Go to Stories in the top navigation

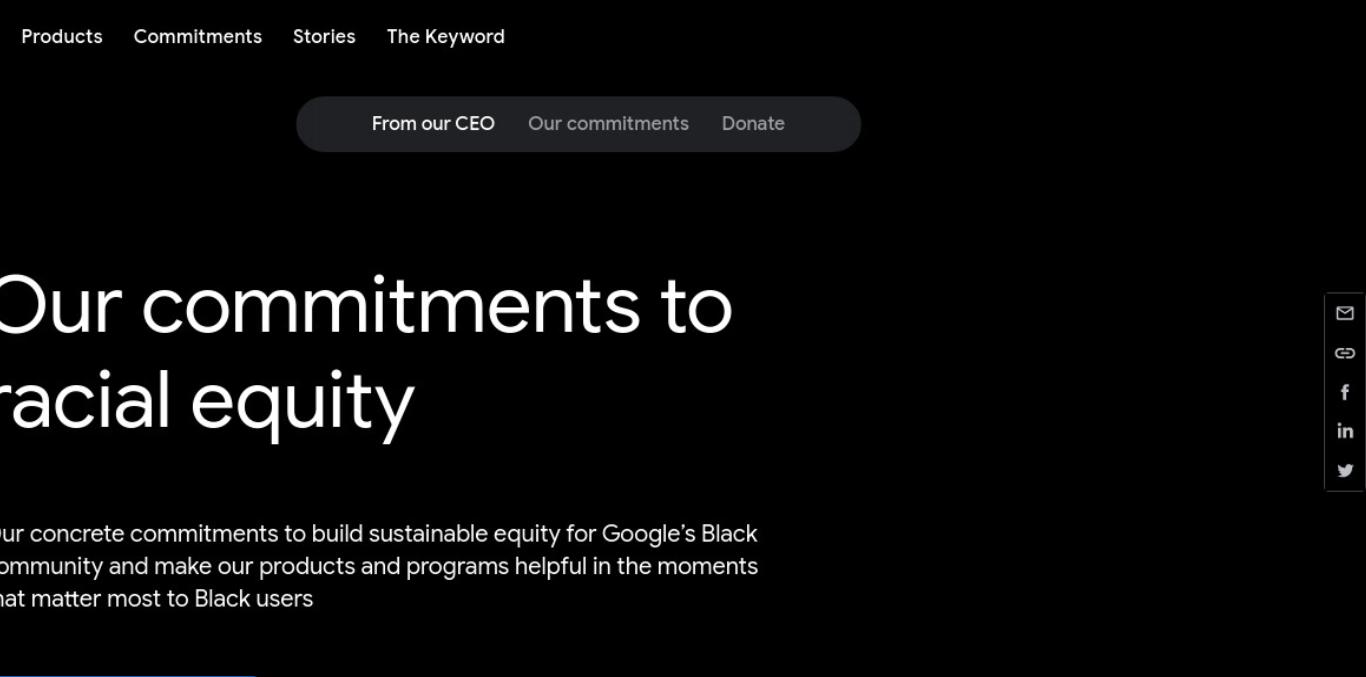(324, 36)
